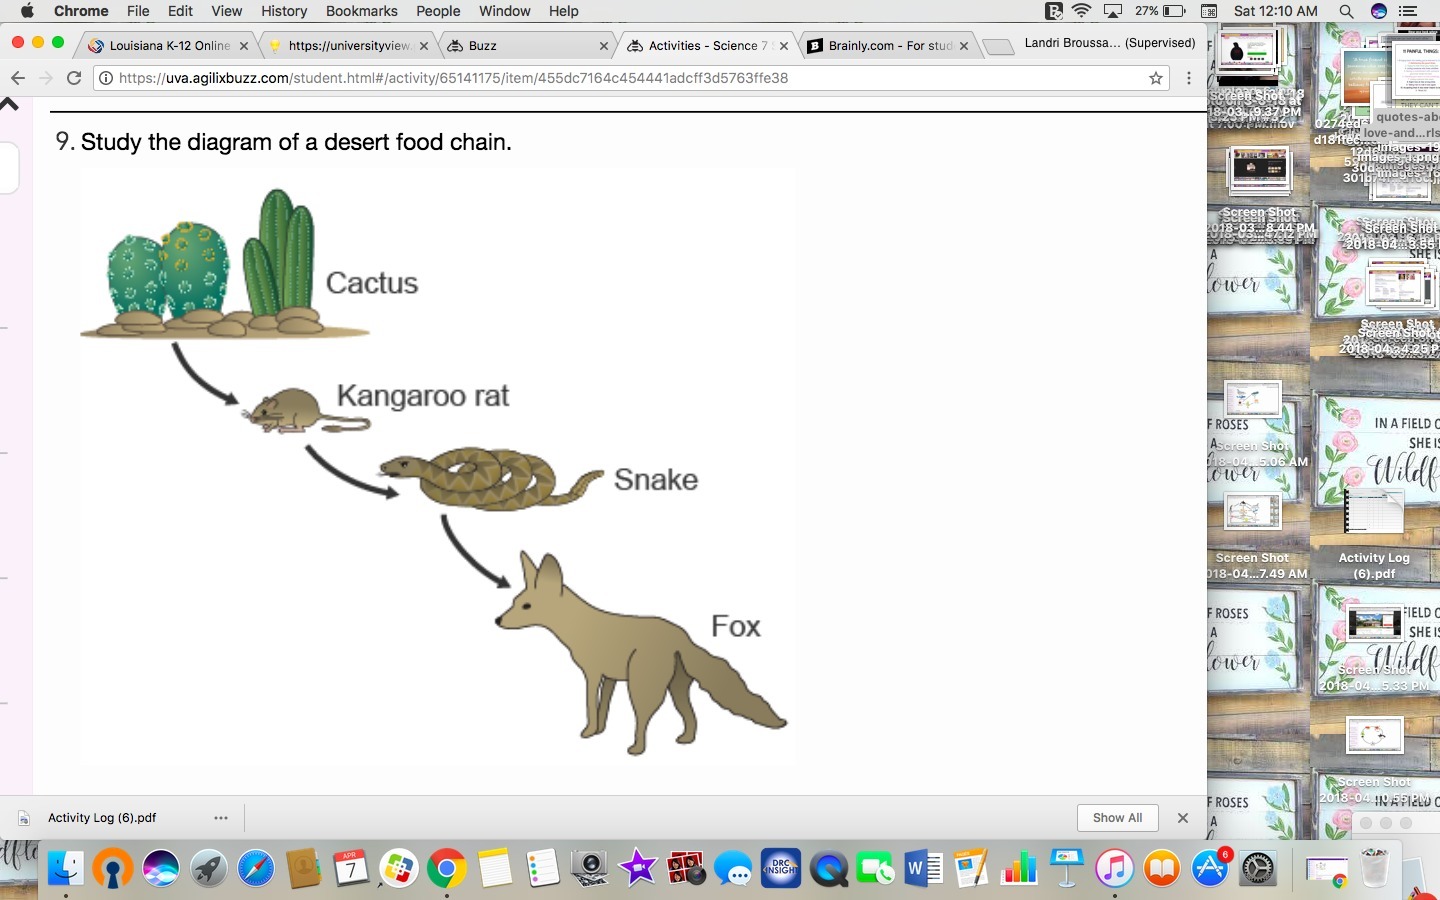Screen dimensions: 1440x900
Task: Open Finder from the dock
Action: [66, 868]
